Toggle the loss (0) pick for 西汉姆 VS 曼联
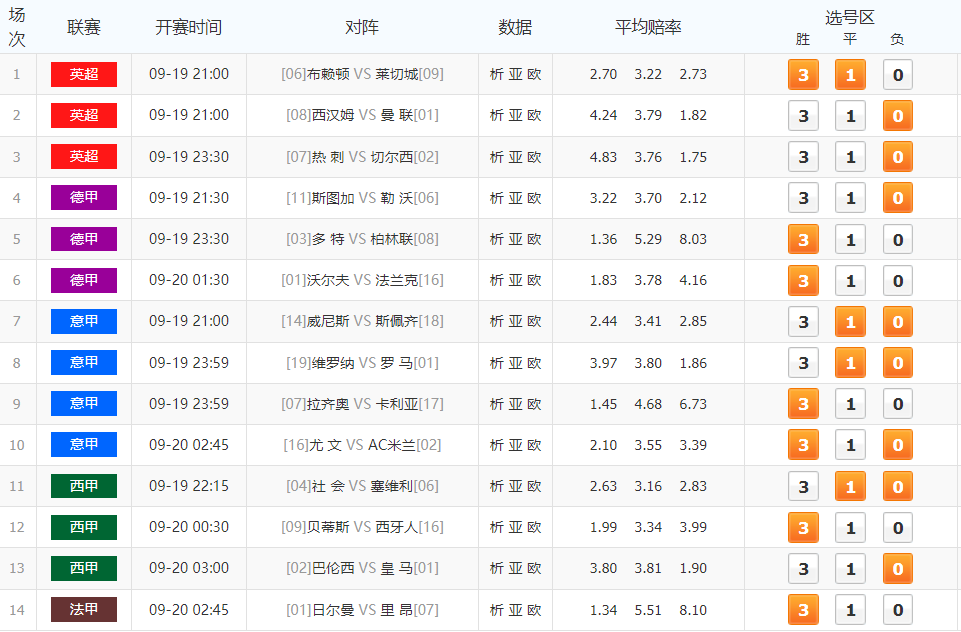Image resolution: width=961 pixels, height=632 pixels. (897, 116)
